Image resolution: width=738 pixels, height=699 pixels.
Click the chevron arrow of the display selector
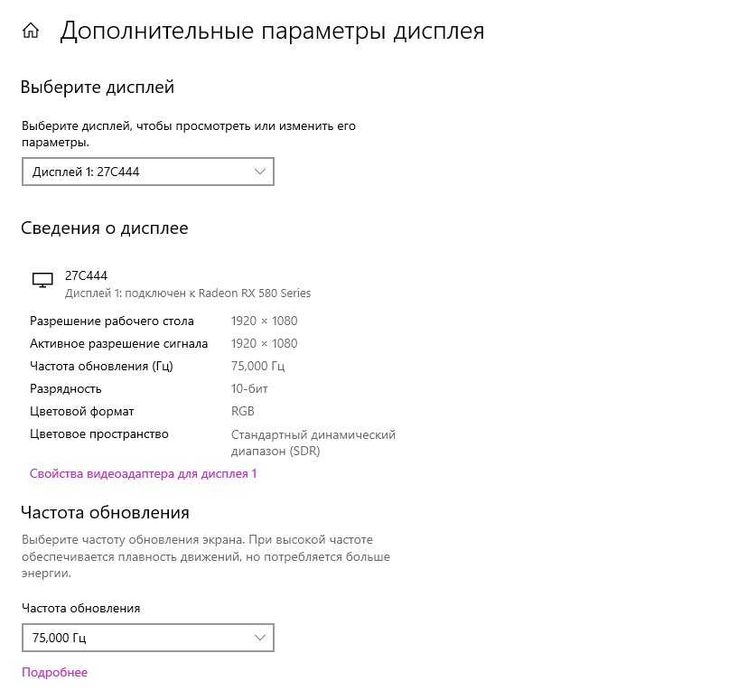click(x=260, y=172)
